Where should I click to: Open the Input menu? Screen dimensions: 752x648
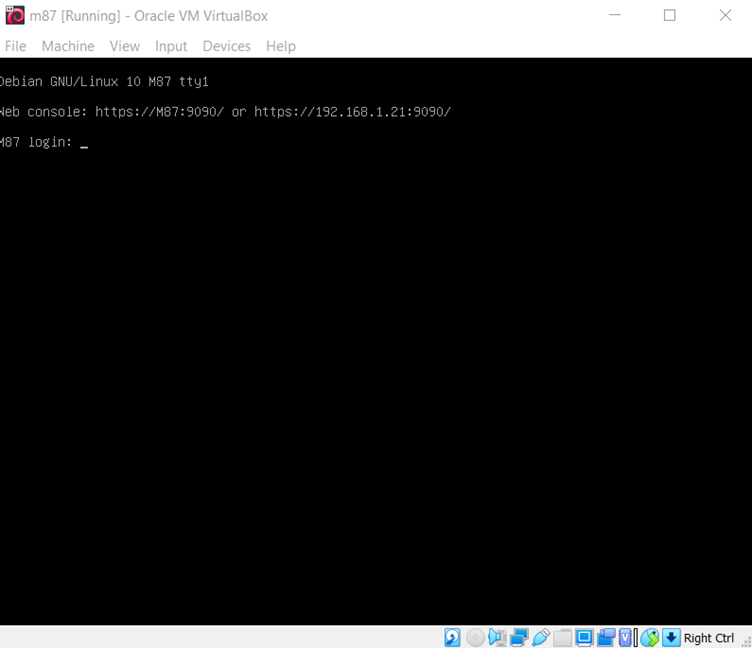click(171, 46)
